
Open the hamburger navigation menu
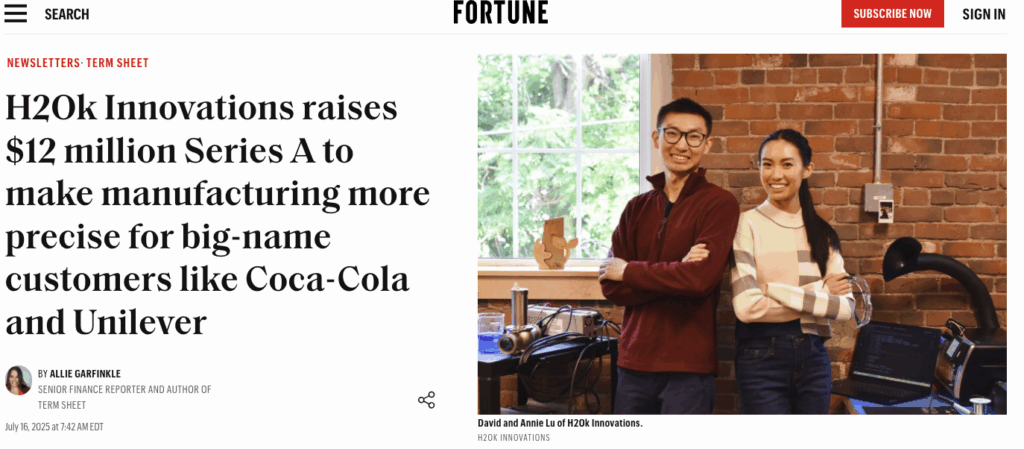click(x=16, y=14)
